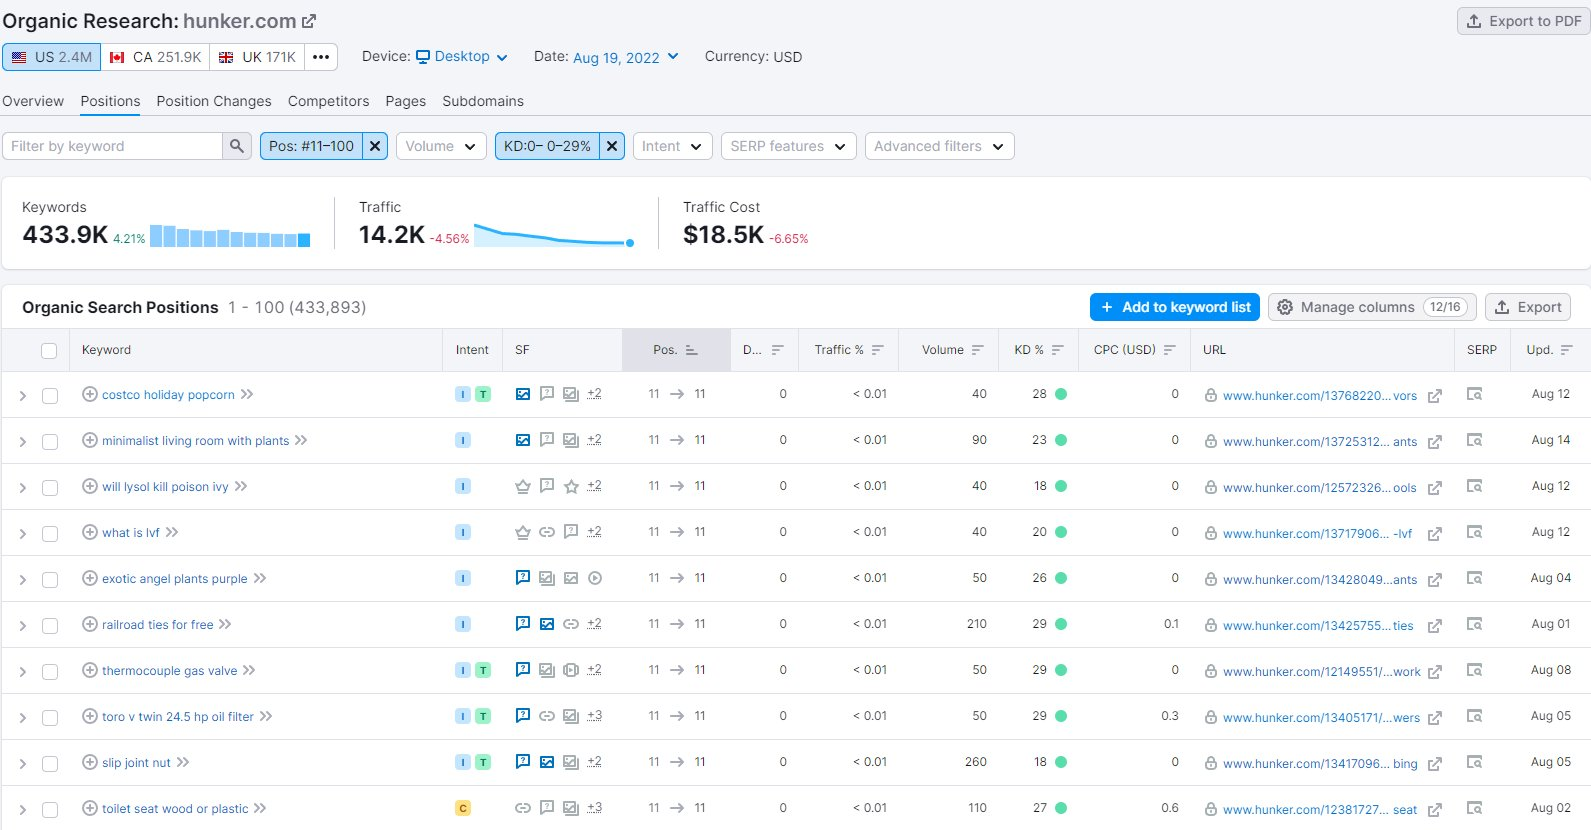The height and width of the screenshot is (830, 1591).
Task: Switch to the Pages tab
Action: (405, 101)
